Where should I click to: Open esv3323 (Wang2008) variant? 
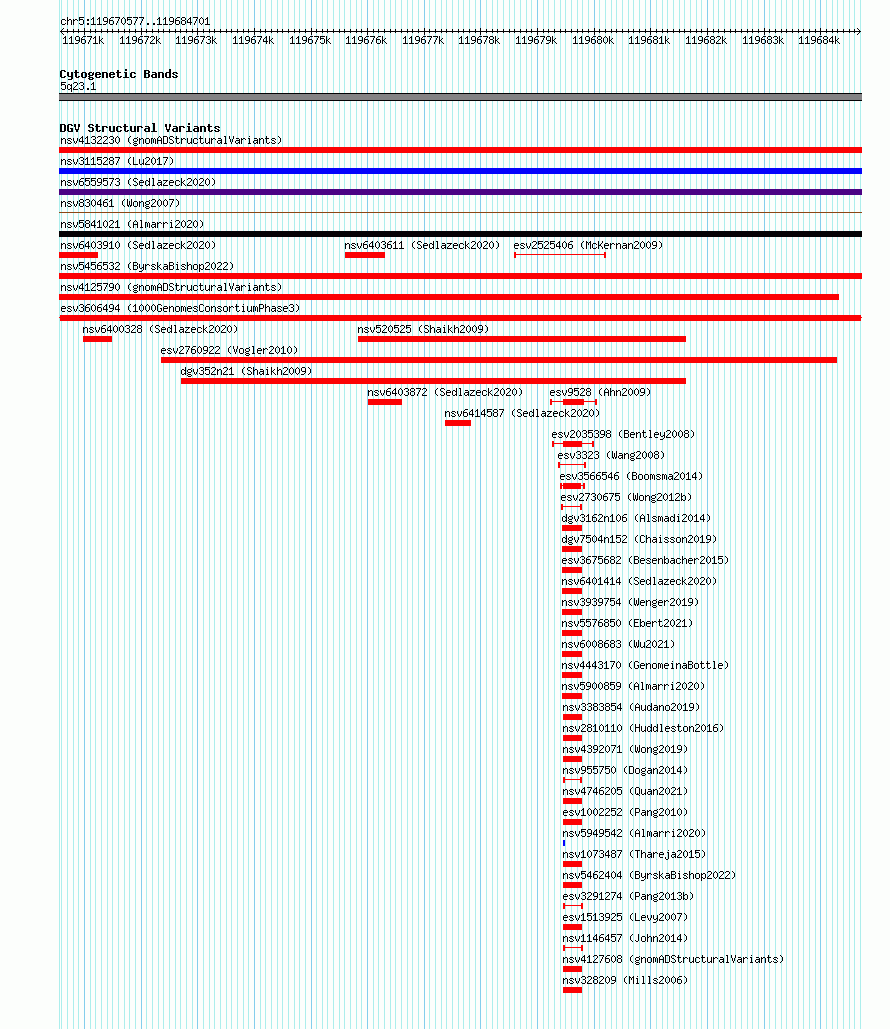[611, 455]
